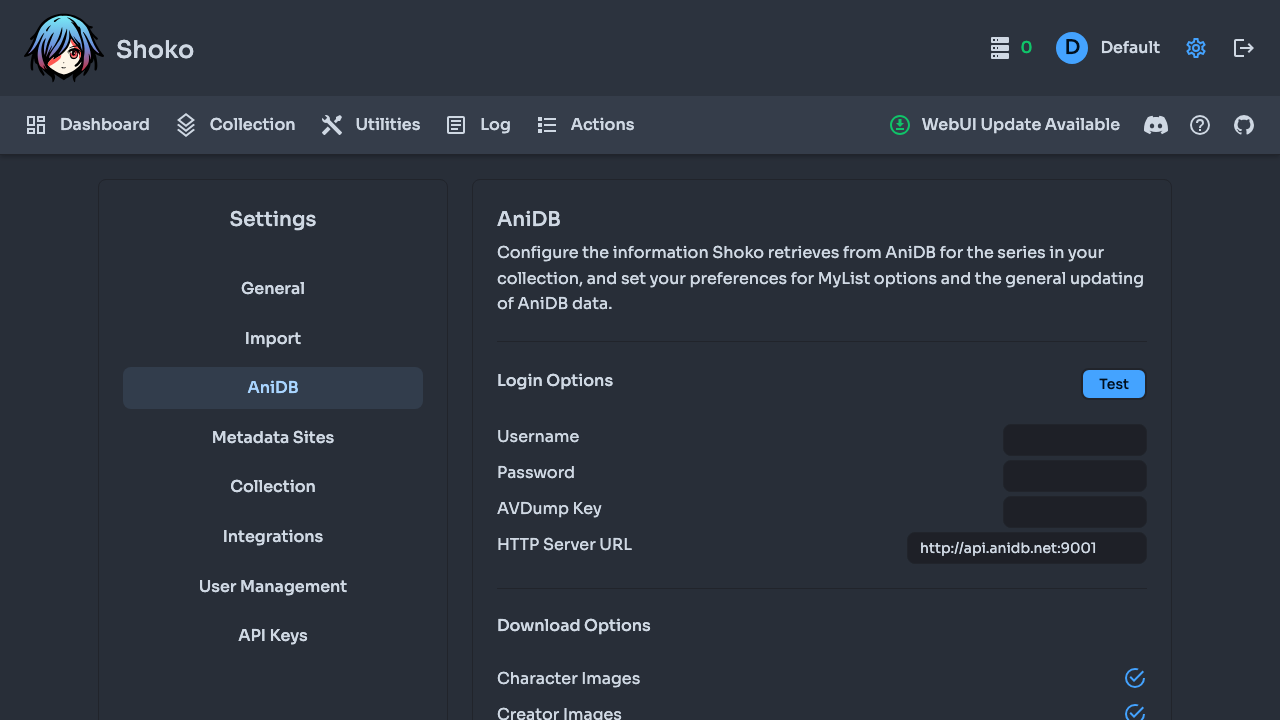
Task: Focus the AVDump Key input field
Action: pos(1075,512)
